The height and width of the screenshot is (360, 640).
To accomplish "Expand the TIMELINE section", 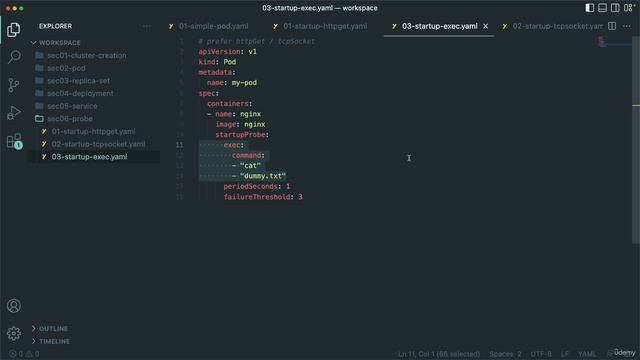I will tap(54, 341).
